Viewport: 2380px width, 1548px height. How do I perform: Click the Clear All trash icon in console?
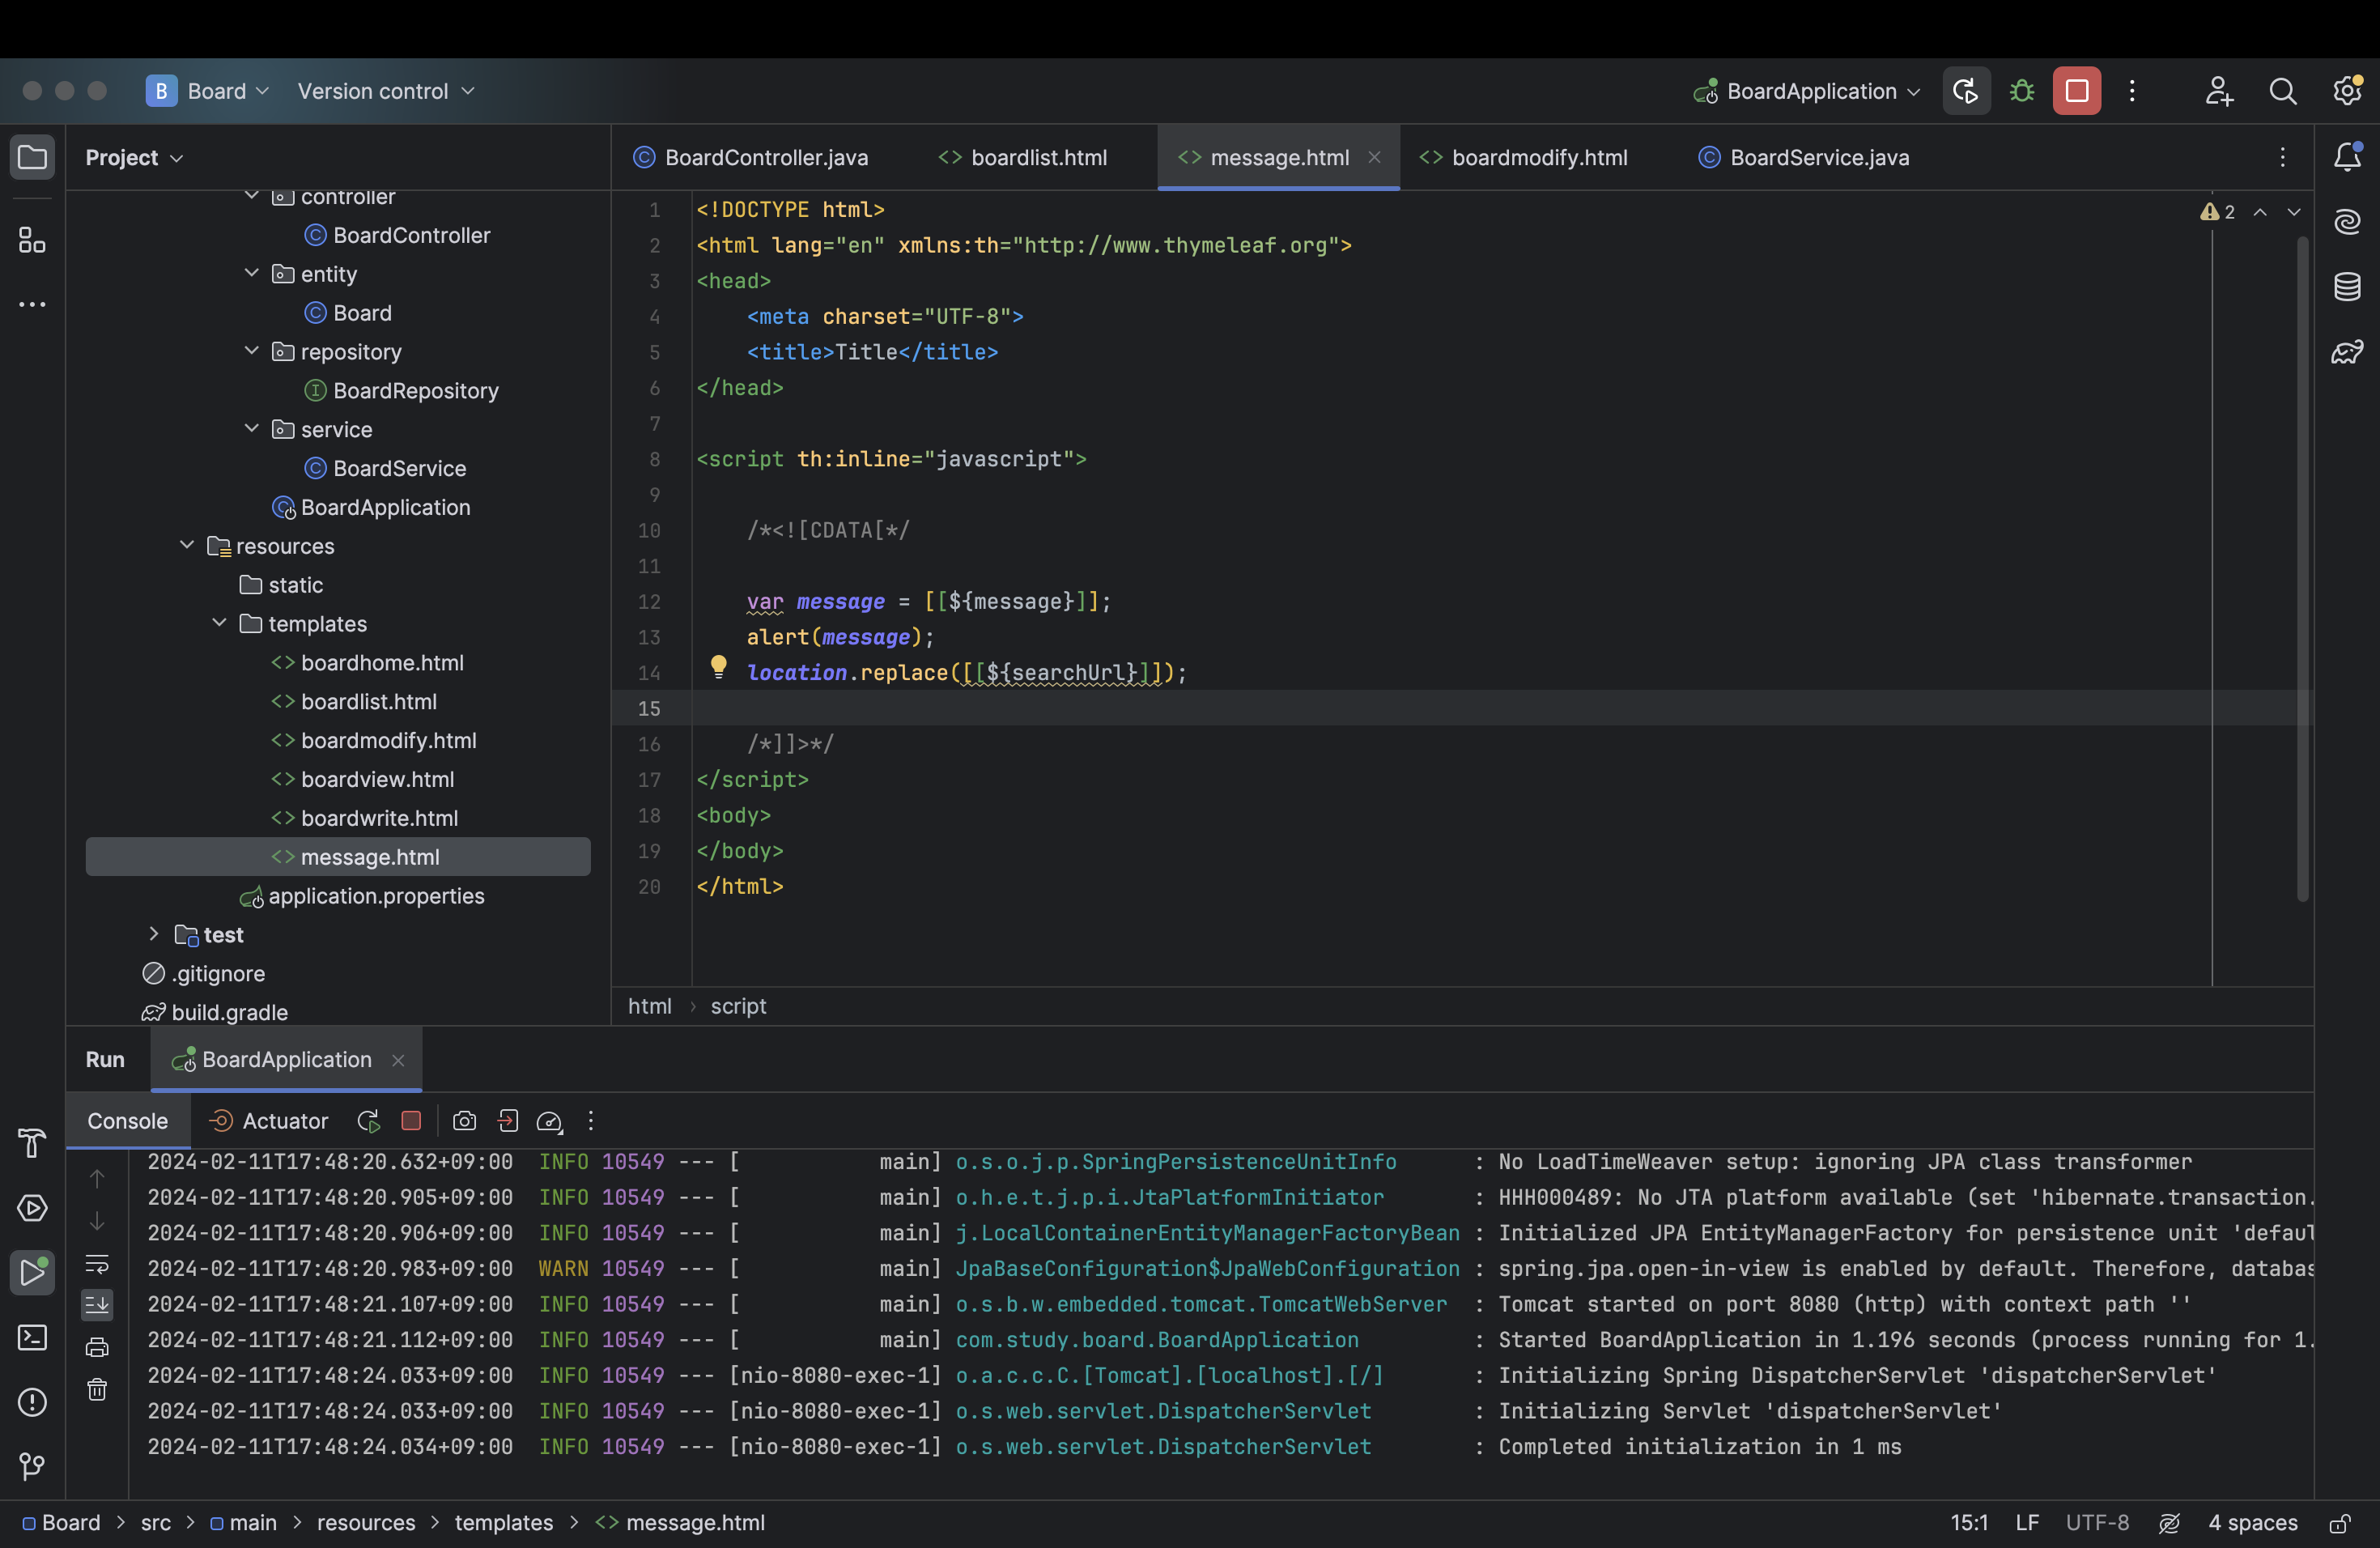click(97, 1389)
